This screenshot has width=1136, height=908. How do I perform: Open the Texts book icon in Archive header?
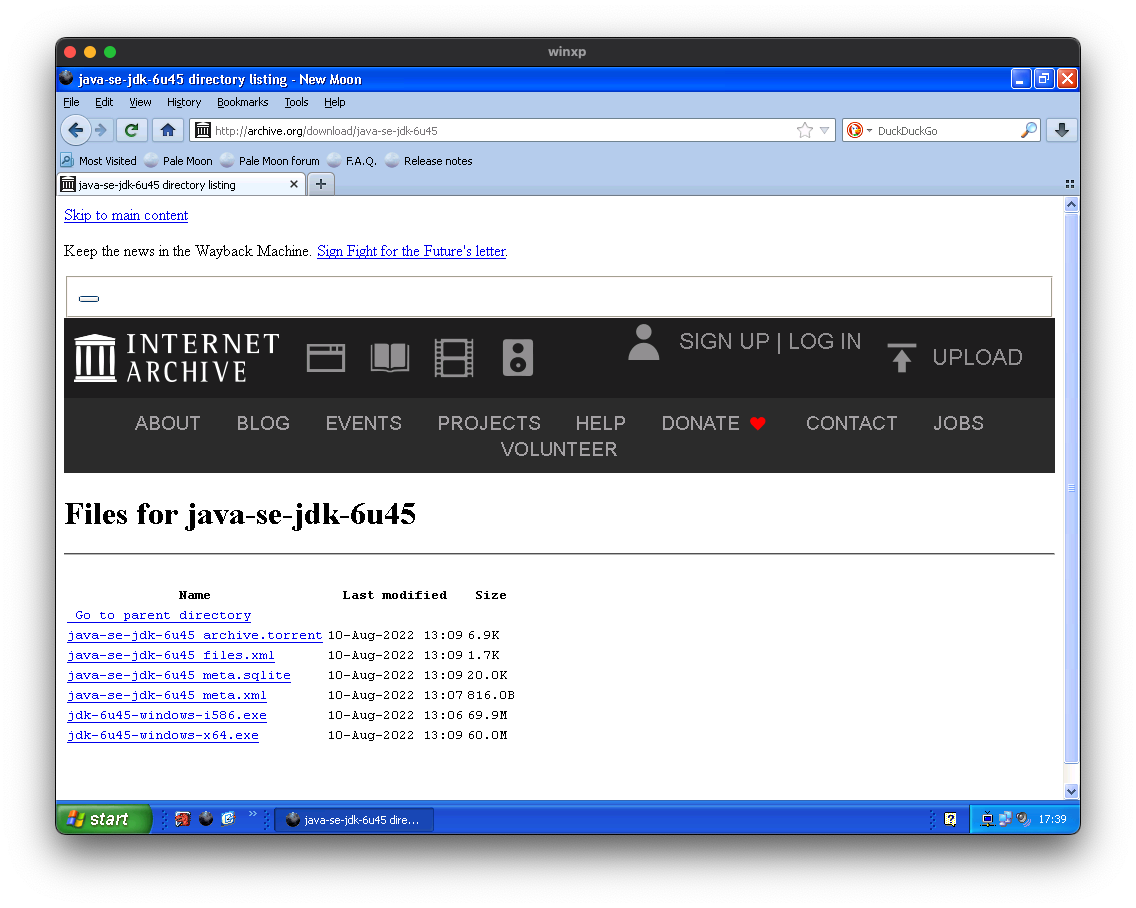[x=390, y=358]
